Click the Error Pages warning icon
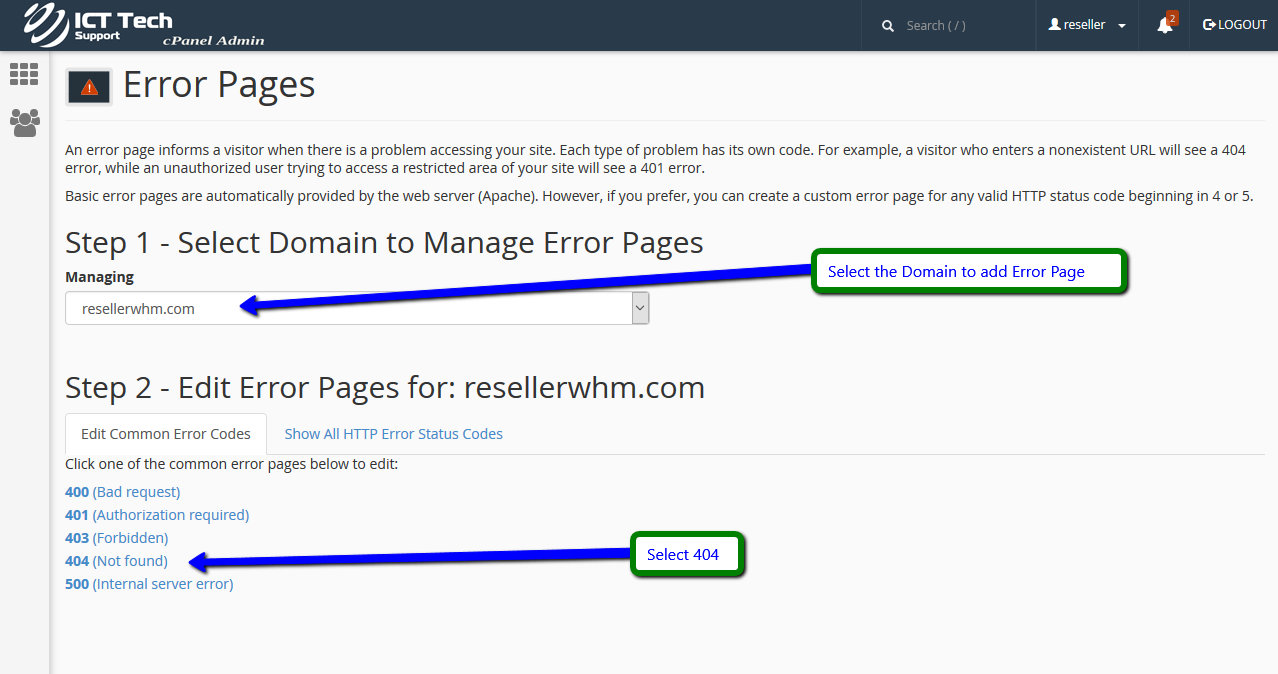Image resolution: width=1278 pixels, height=674 pixels. coord(89,87)
